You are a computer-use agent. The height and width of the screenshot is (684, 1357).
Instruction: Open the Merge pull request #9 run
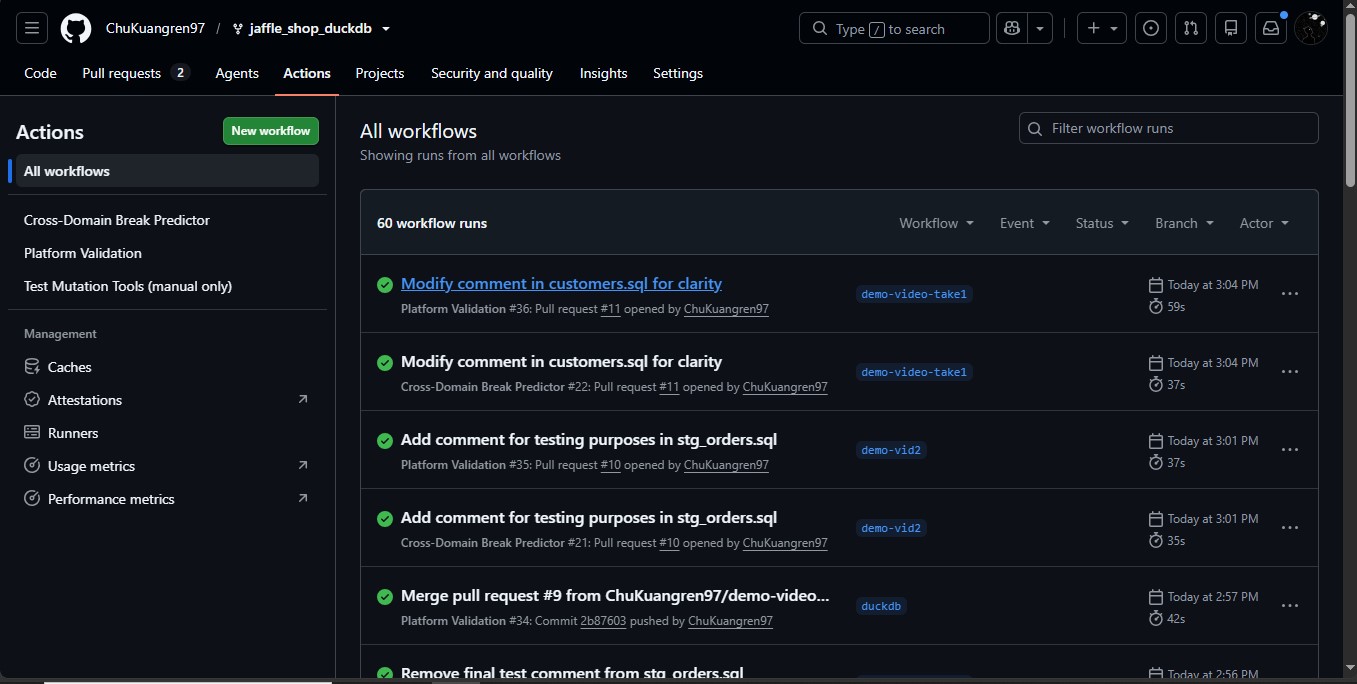[x=615, y=596]
